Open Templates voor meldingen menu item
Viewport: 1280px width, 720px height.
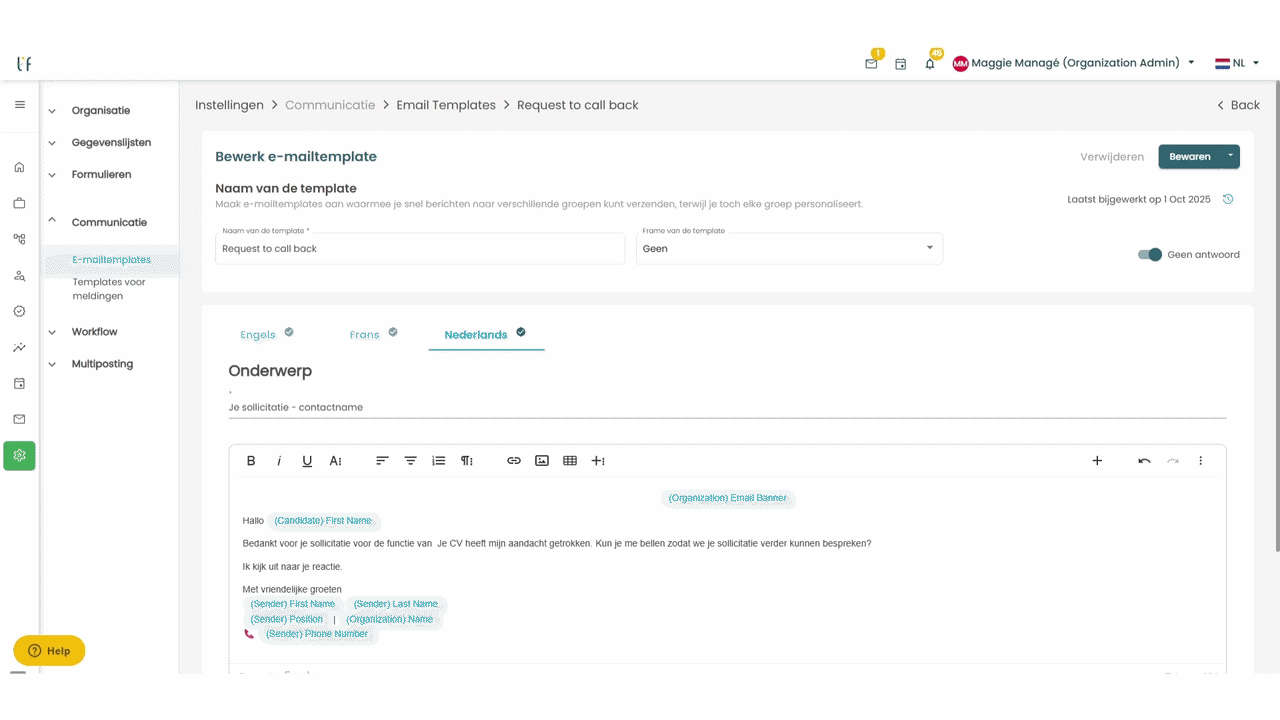pyautogui.click(x=109, y=289)
